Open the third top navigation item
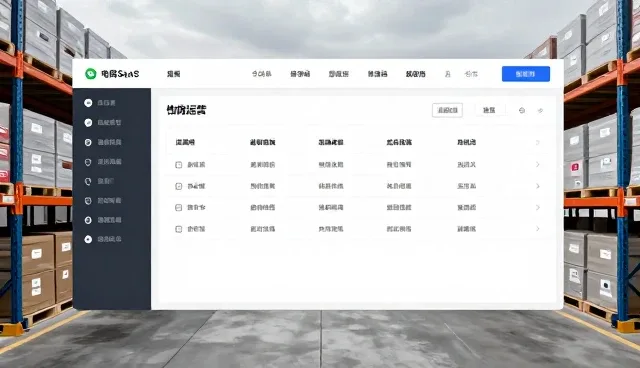 click(x=300, y=74)
